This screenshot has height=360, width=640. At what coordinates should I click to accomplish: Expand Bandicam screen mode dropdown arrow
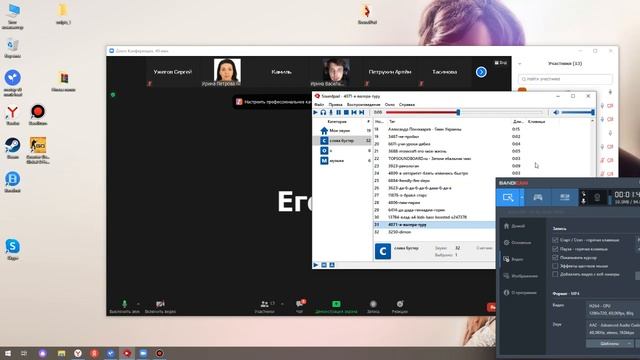pyautogui.click(x=522, y=198)
